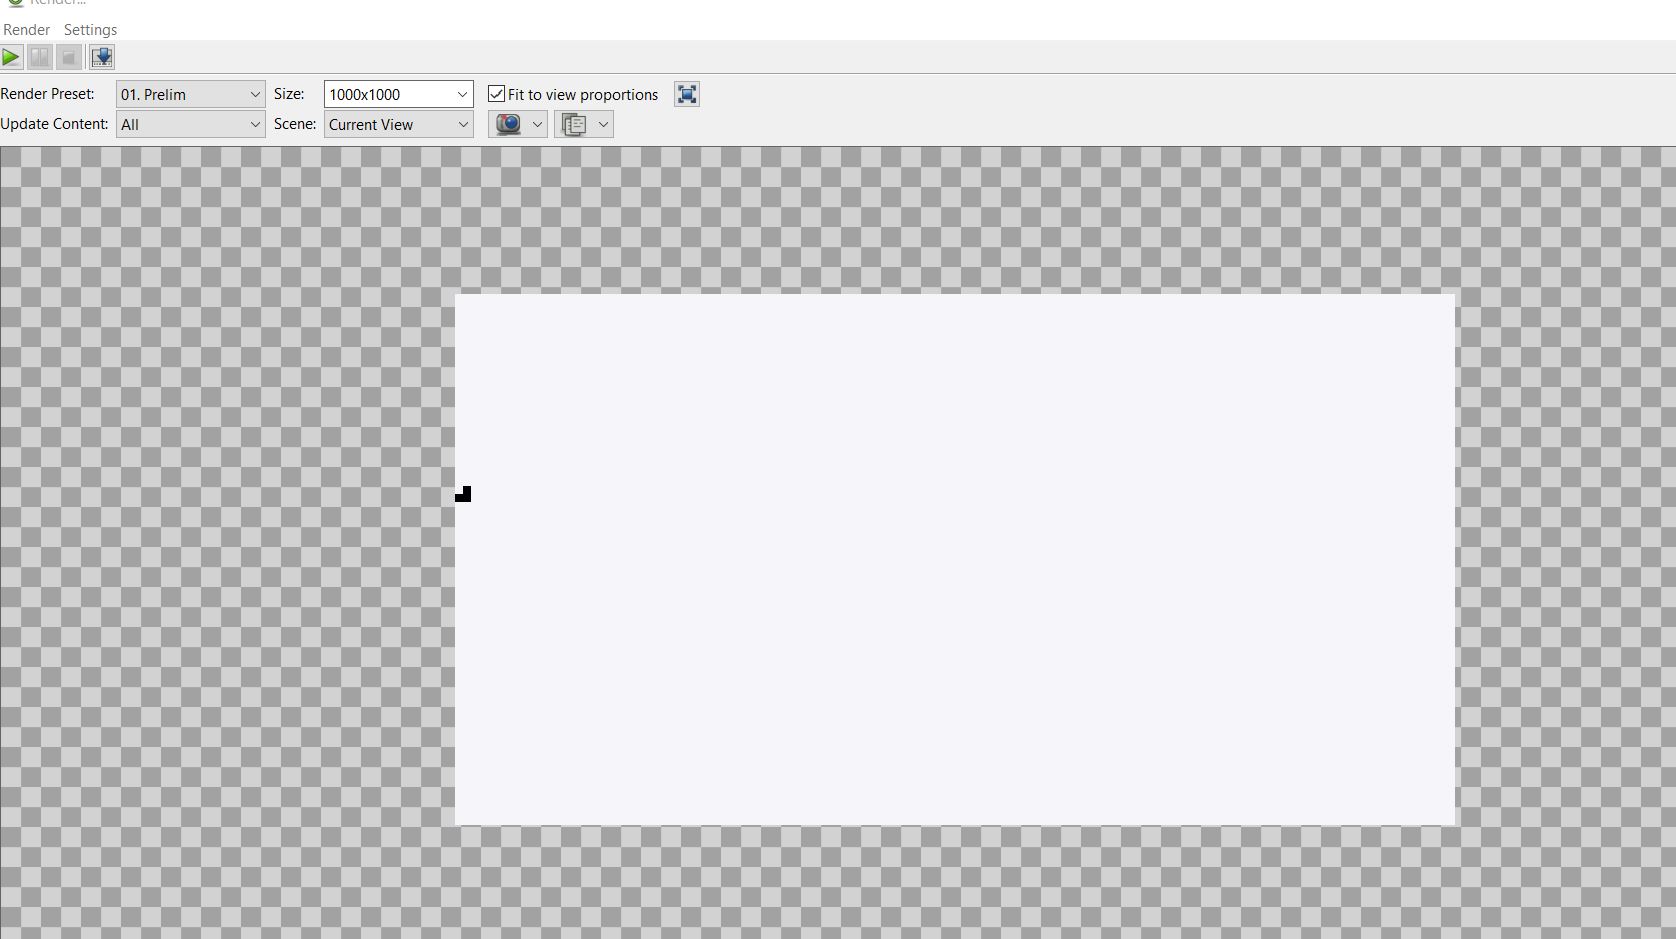Open the Settings menu
Viewport: 1676px width, 939px height.
click(x=90, y=30)
